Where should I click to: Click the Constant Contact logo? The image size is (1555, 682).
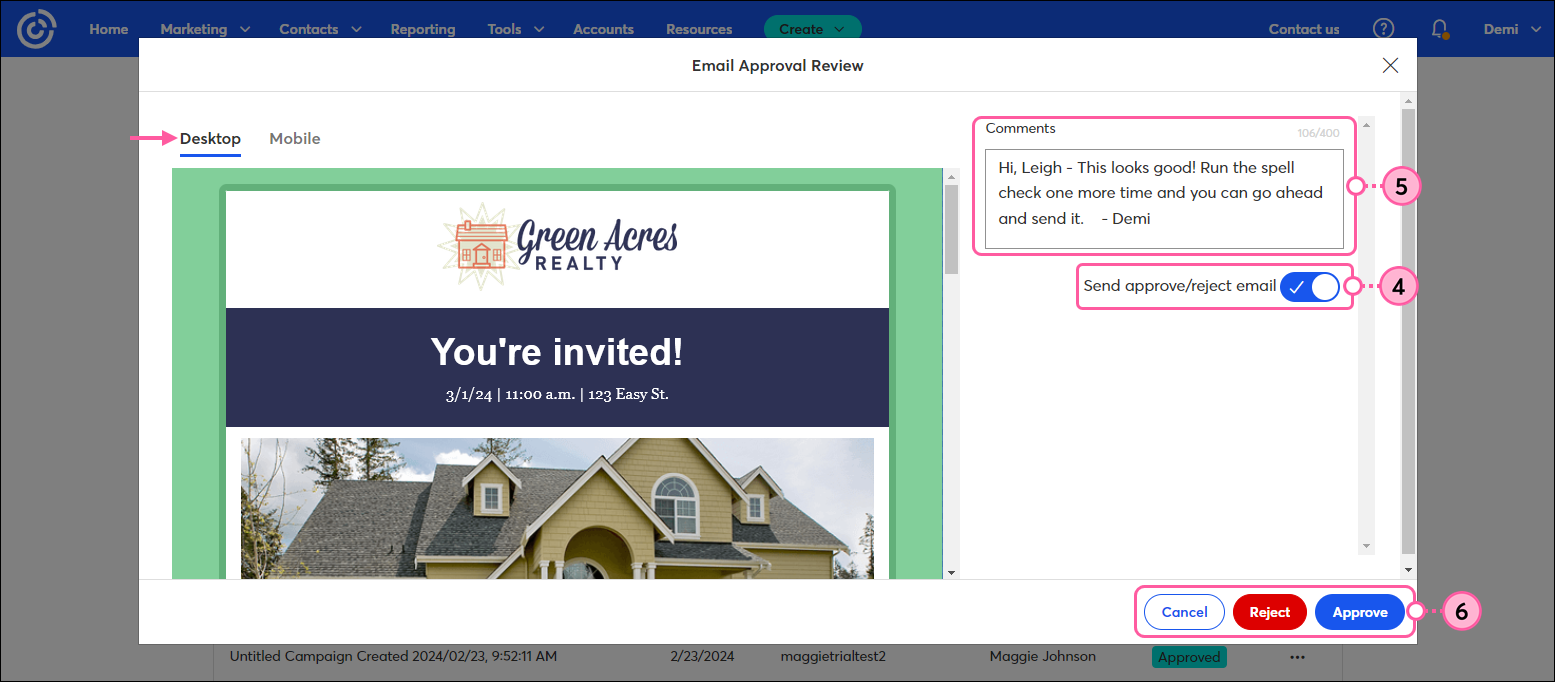36,28
